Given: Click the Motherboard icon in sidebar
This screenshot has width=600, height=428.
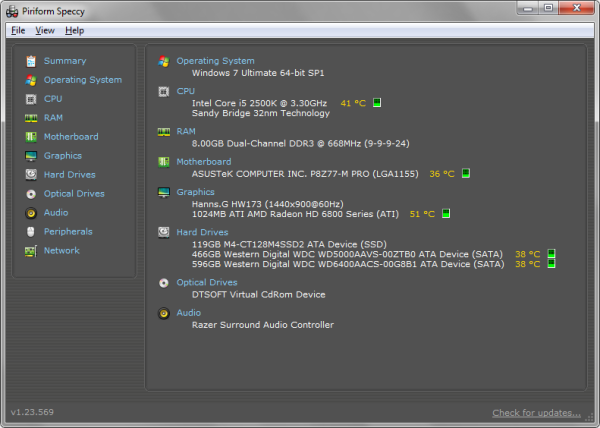Looking at the screenshot, I should (x=31, y=137).
